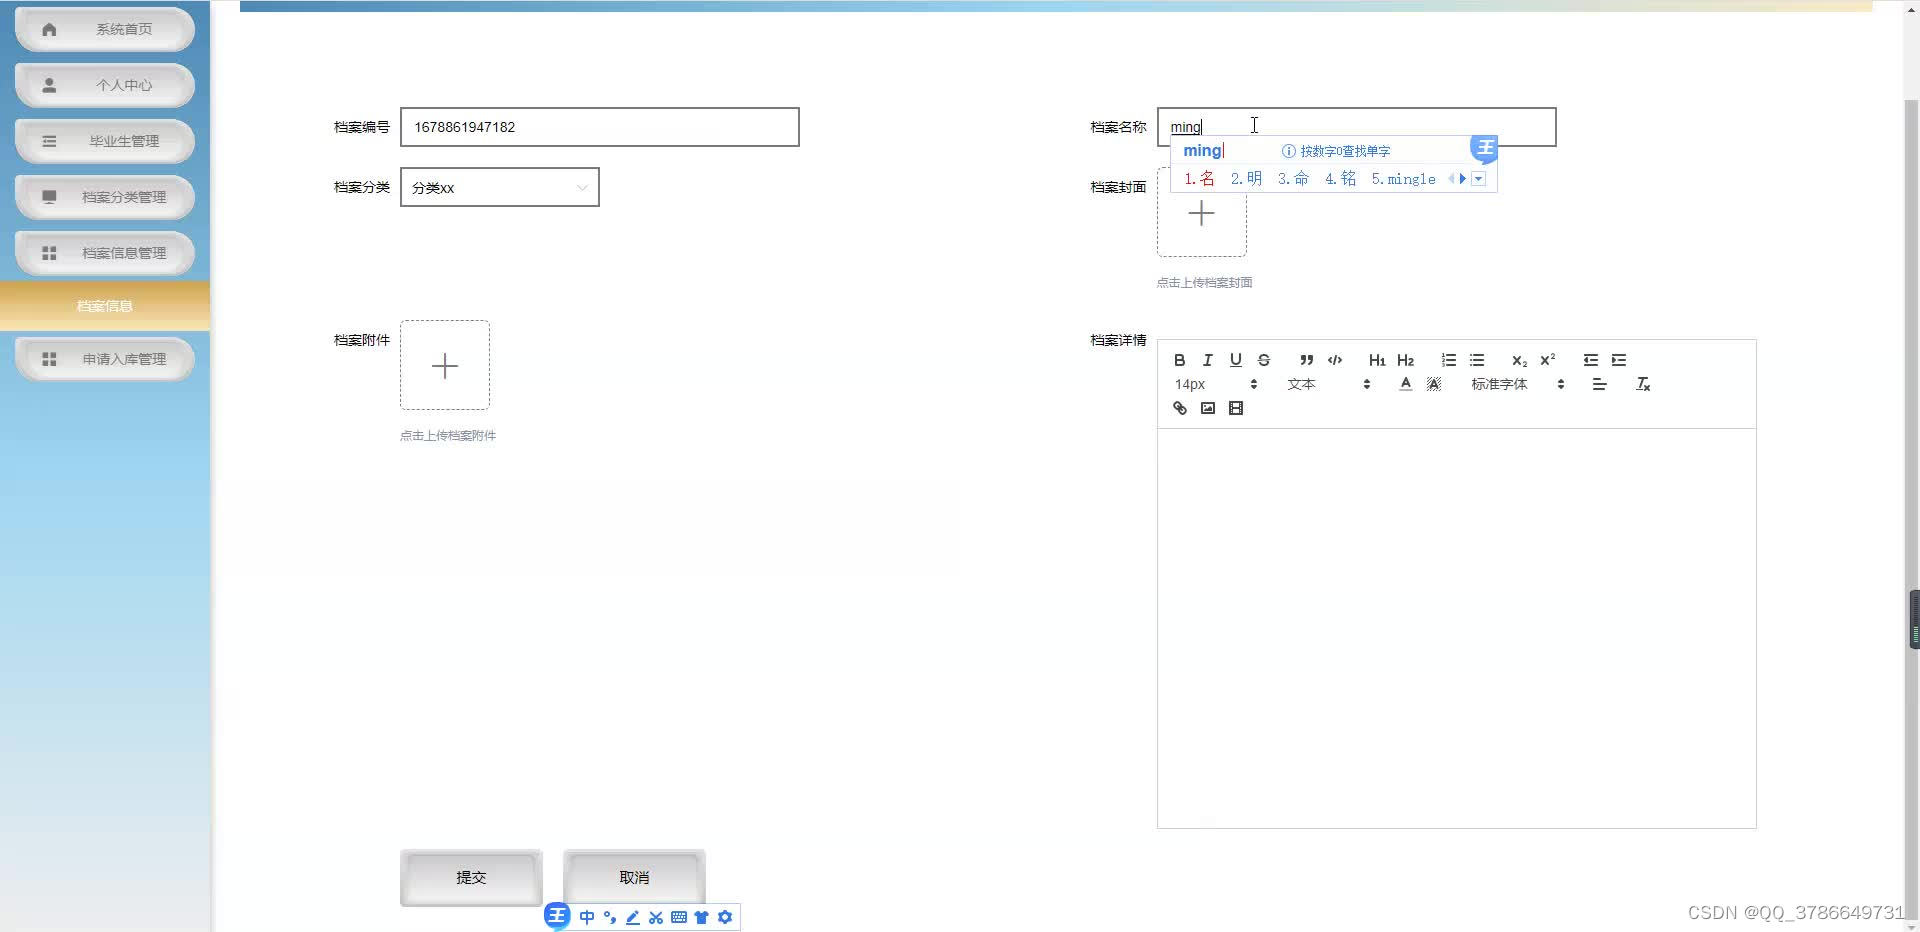The height and width of the screenshot is (932, 1920).
Task: Open 申请入库管理 in the sidebar
Action: (x=105, y=359)
